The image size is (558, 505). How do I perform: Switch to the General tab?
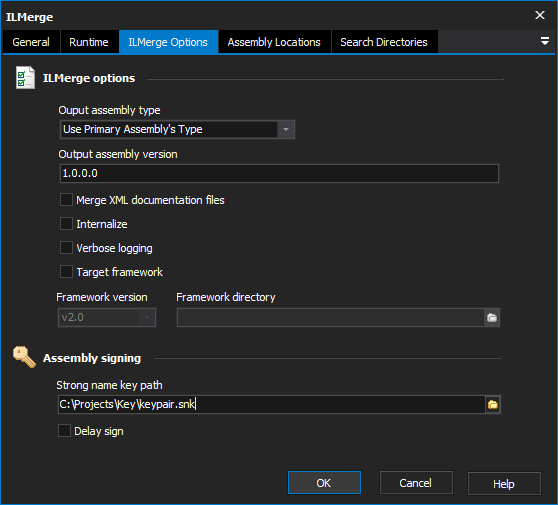[31, 42]
